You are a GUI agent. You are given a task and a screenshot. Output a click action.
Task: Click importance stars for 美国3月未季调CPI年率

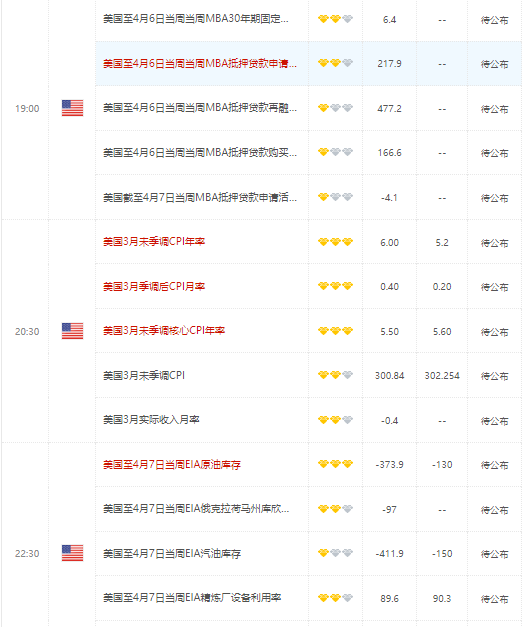pyautogui.click(x=335, y=242)
